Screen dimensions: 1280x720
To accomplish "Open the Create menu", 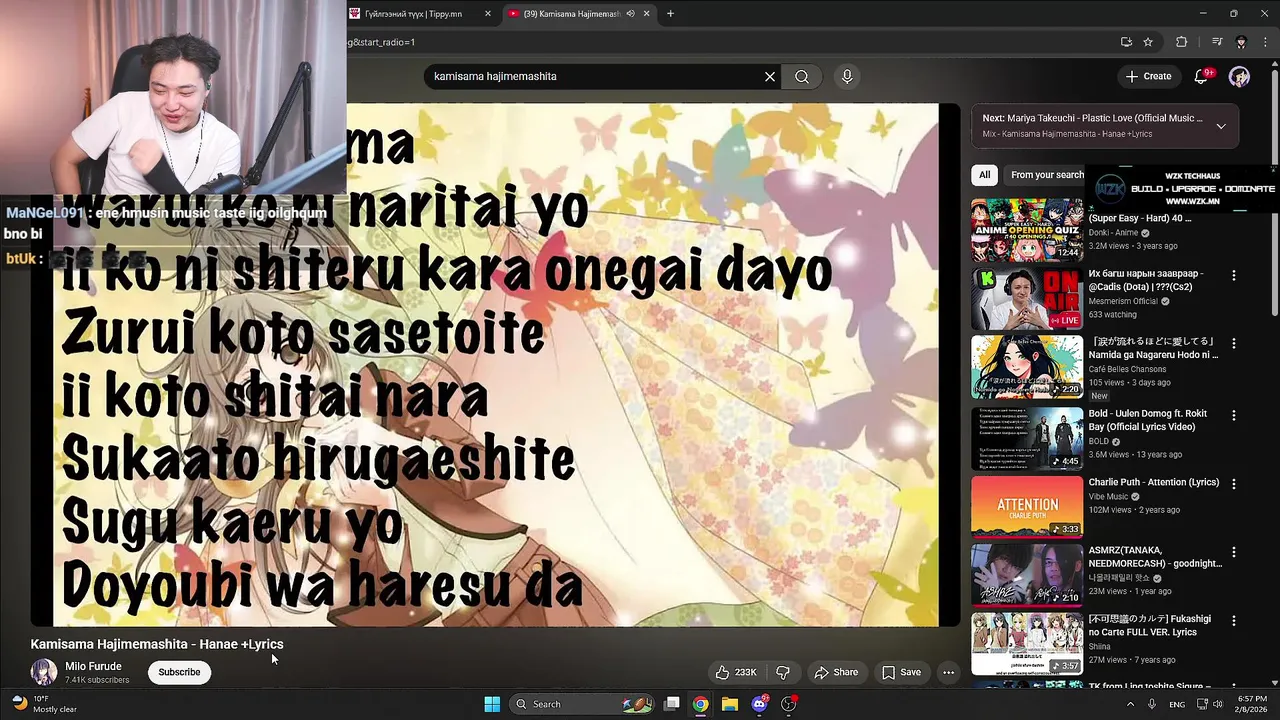I will (1148, 76).
